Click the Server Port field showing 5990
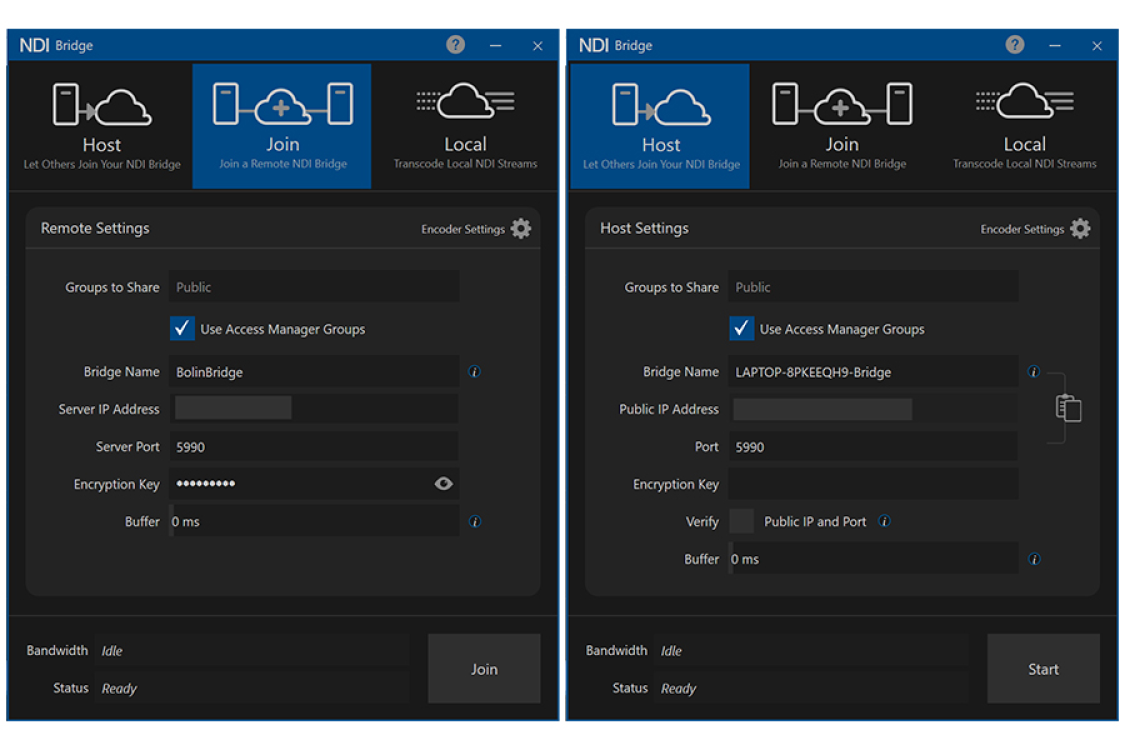The width and height of the screenshot is (1125, 750). 313,447
